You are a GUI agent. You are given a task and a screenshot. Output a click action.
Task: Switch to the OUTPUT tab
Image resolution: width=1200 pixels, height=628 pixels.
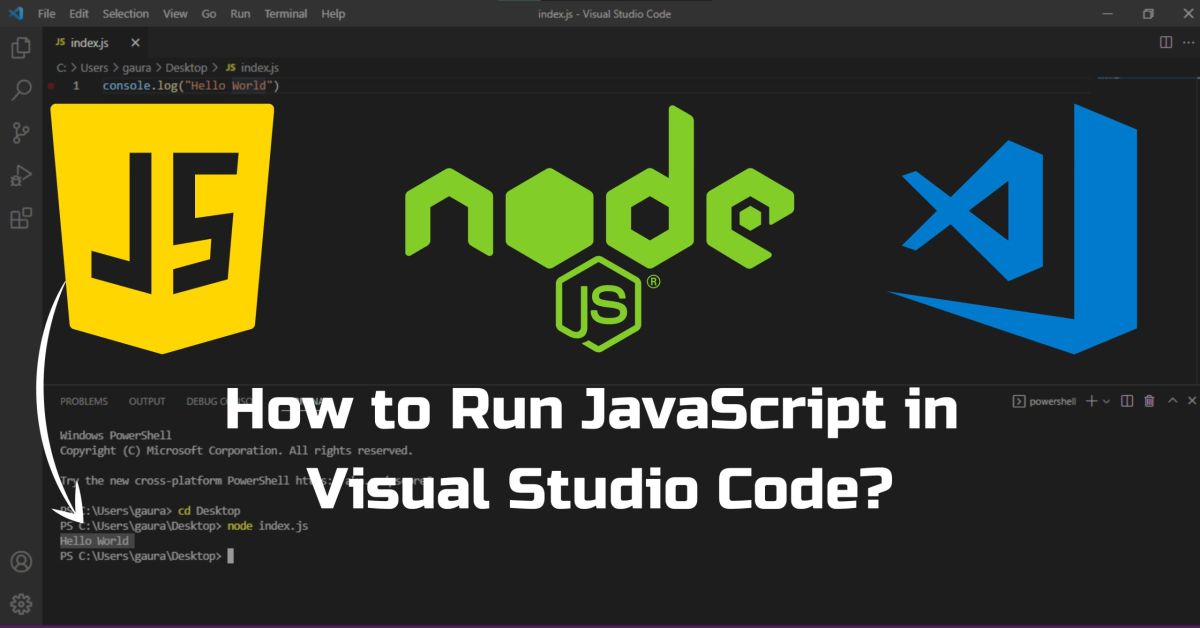click(146, 400)
